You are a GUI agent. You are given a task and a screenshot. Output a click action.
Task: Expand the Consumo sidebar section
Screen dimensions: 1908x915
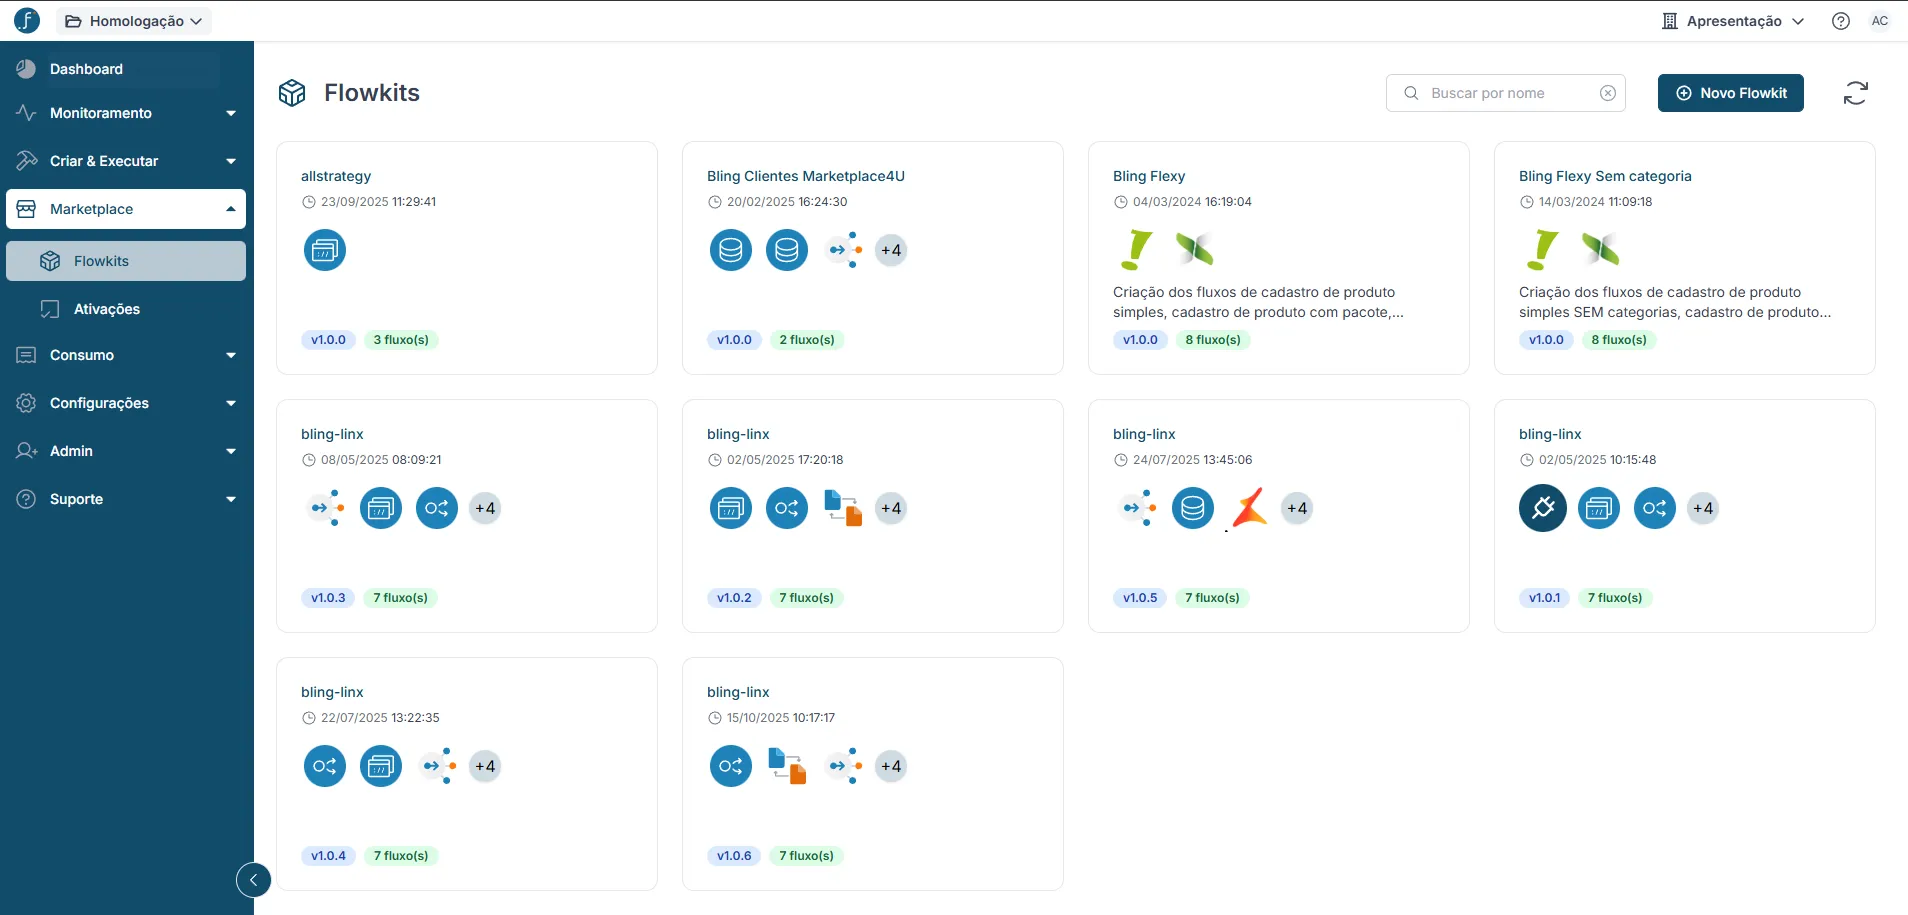pos(126,355)
